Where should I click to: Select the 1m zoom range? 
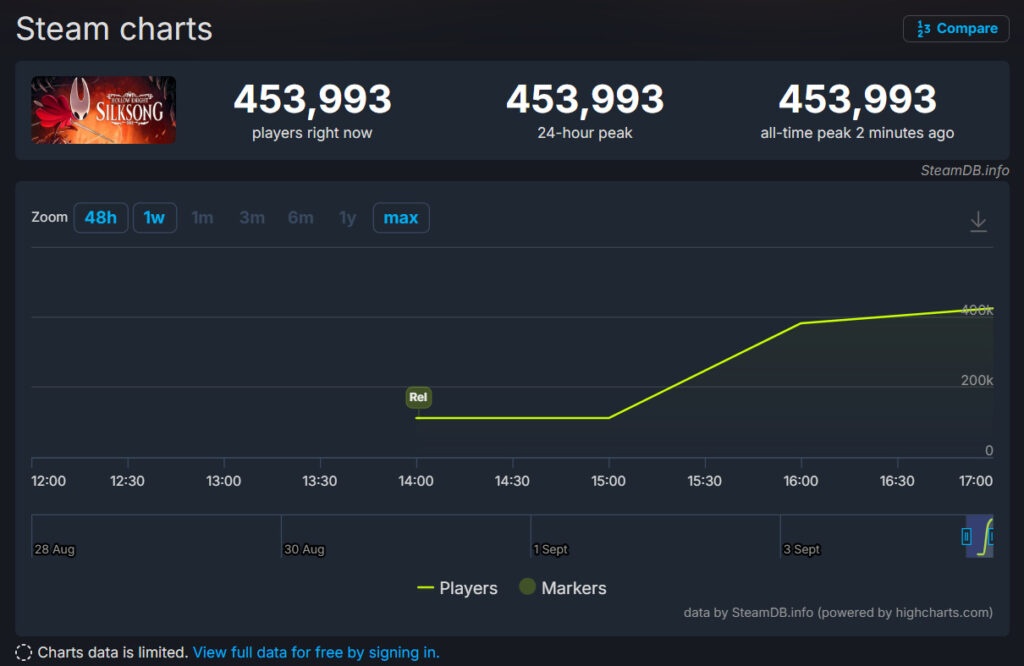tap(202, 218)
